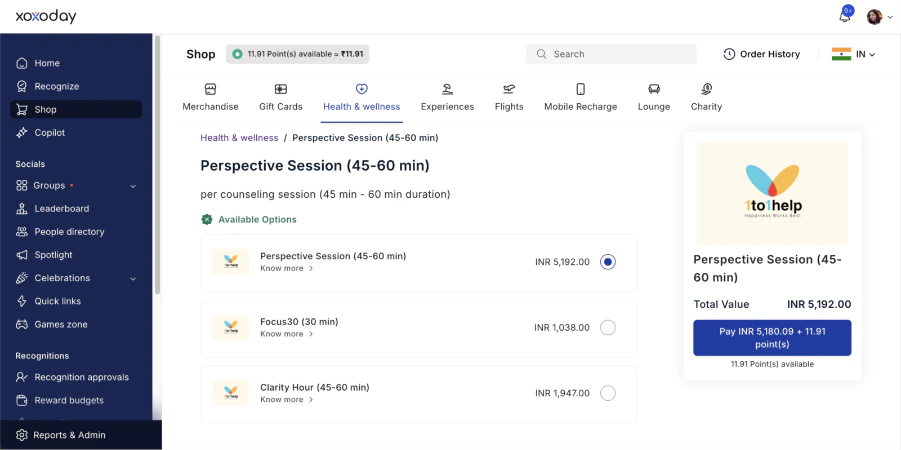This screenshot has width=901, height=450.
Task: Click the Spotlight megaphone icon
Action: coord(22,255)
